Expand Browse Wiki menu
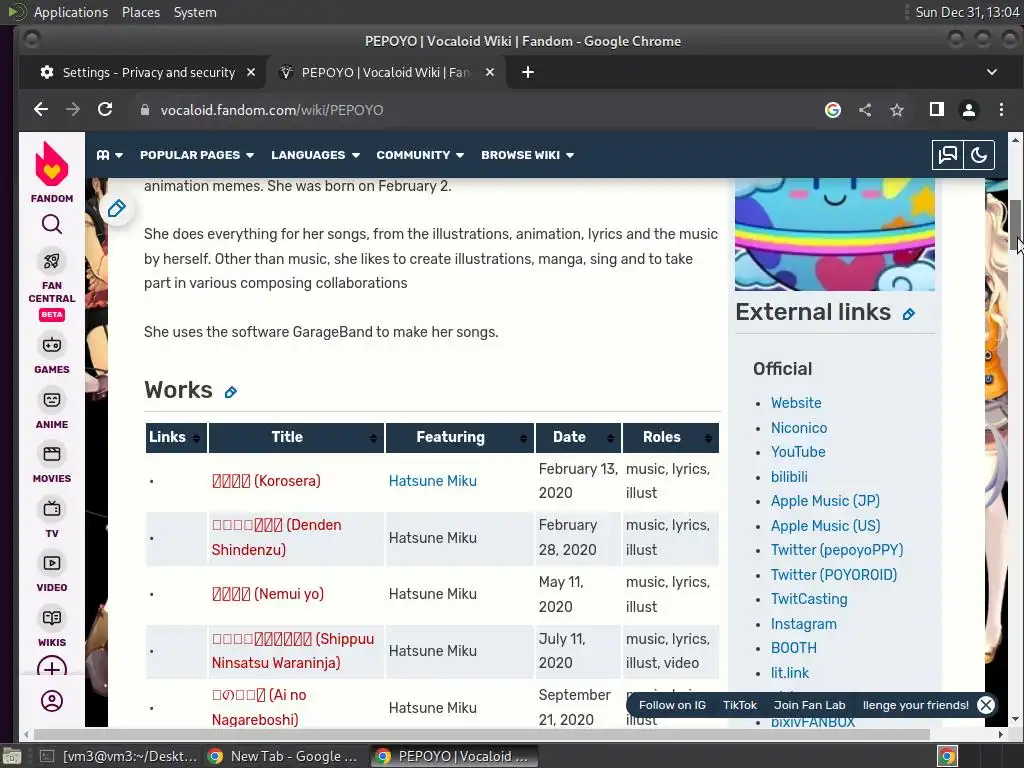Image resolution: width=1024 pixels, height=768 pixels. tap(527, 155)
